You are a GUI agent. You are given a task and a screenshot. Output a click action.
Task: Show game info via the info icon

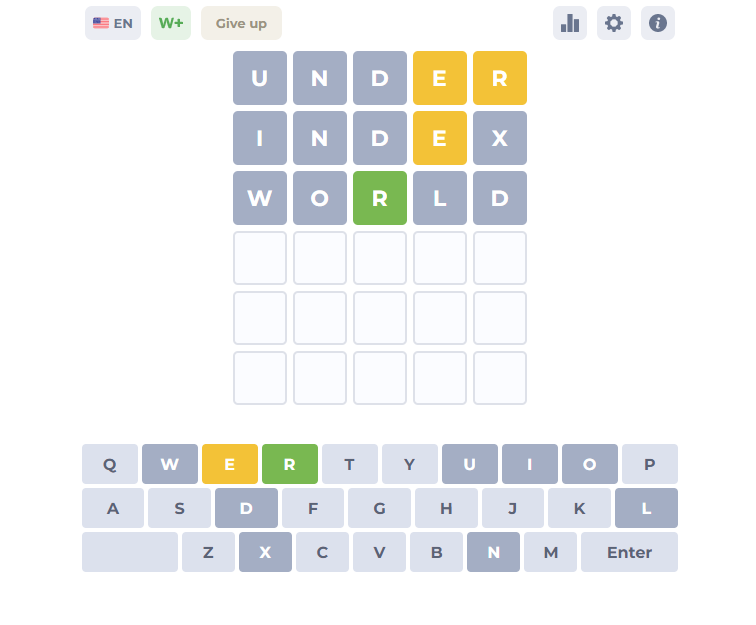(x=658, y=23)
